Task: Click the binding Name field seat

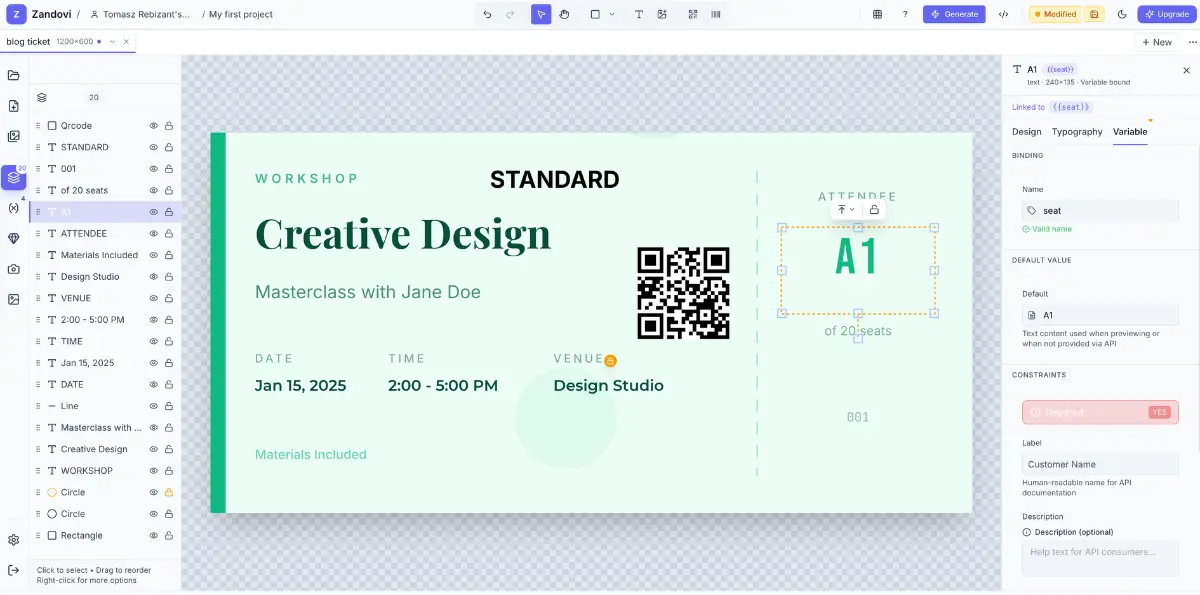Action: [x=1100, y=211]
